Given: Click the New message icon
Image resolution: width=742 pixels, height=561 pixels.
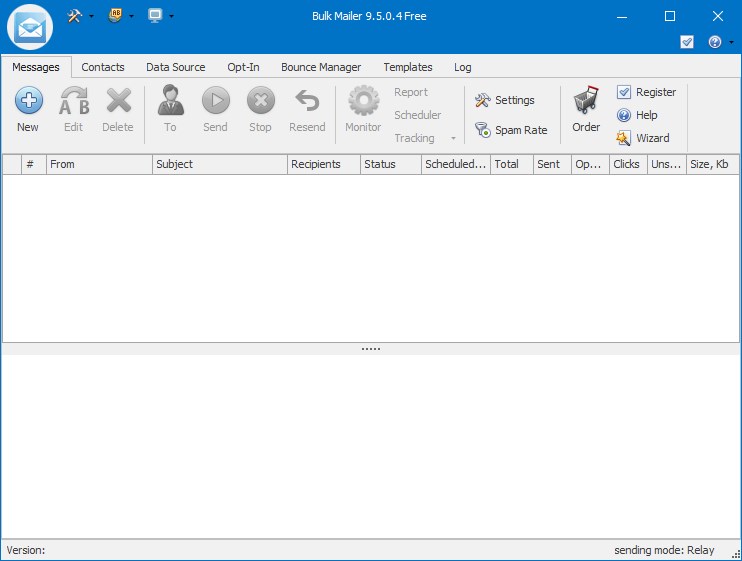Looking at the screenshot, I should pyautogui.click(x=28, y=101).
